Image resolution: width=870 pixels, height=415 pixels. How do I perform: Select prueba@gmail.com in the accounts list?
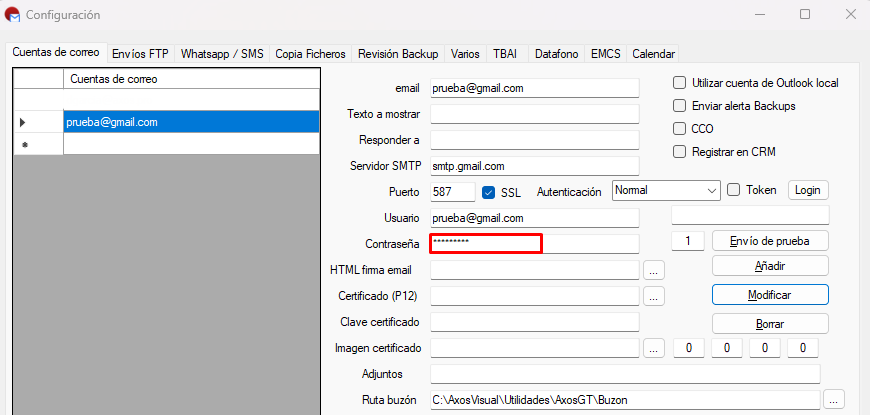click(191, 123)
